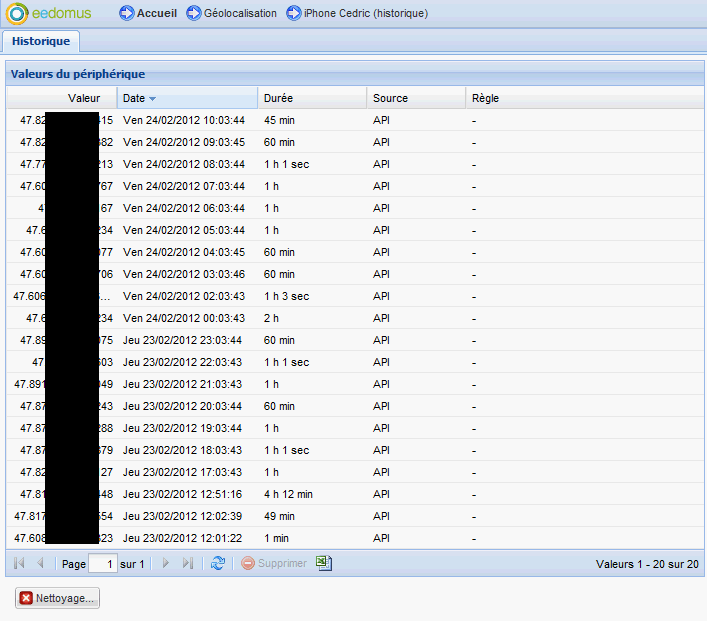This screenshot has width=707, height=621.
Task: Click the Accueil arrow icon
Action: click(x=127, y=13)
